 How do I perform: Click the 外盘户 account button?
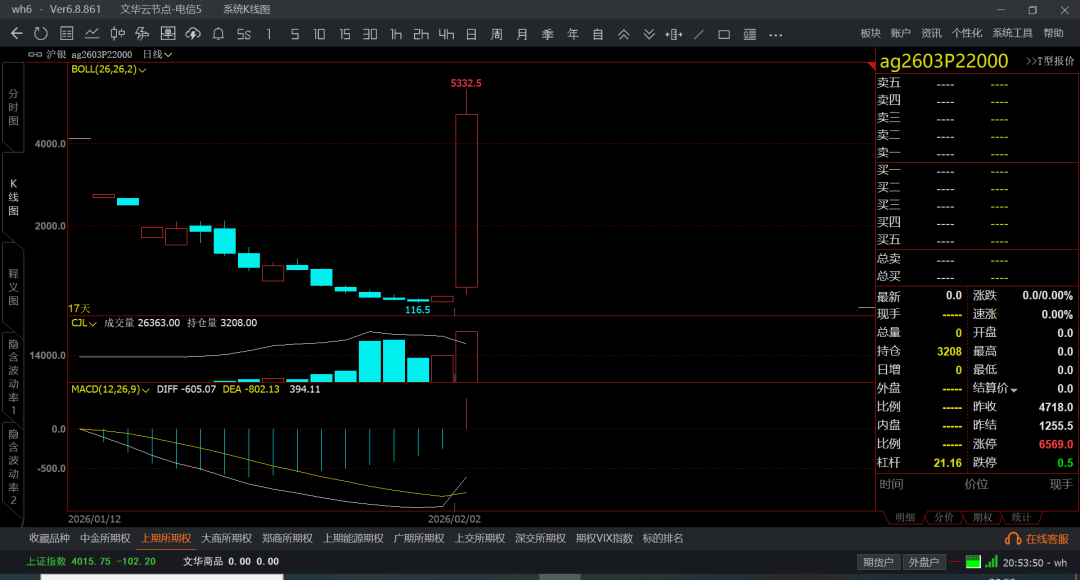click(924, 562)
